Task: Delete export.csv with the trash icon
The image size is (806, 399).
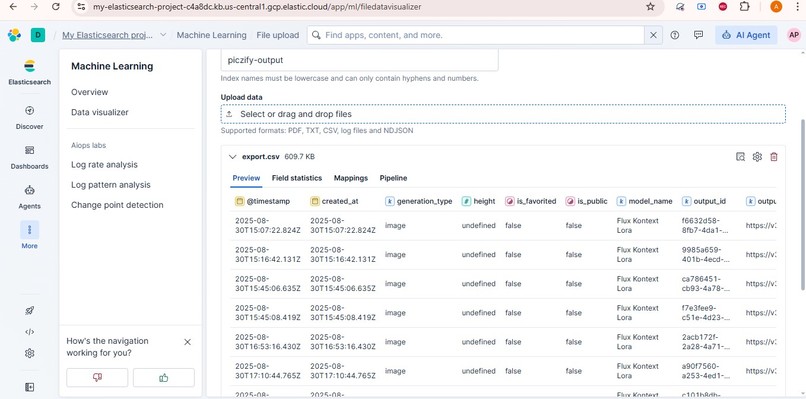Action: (774, 157)
